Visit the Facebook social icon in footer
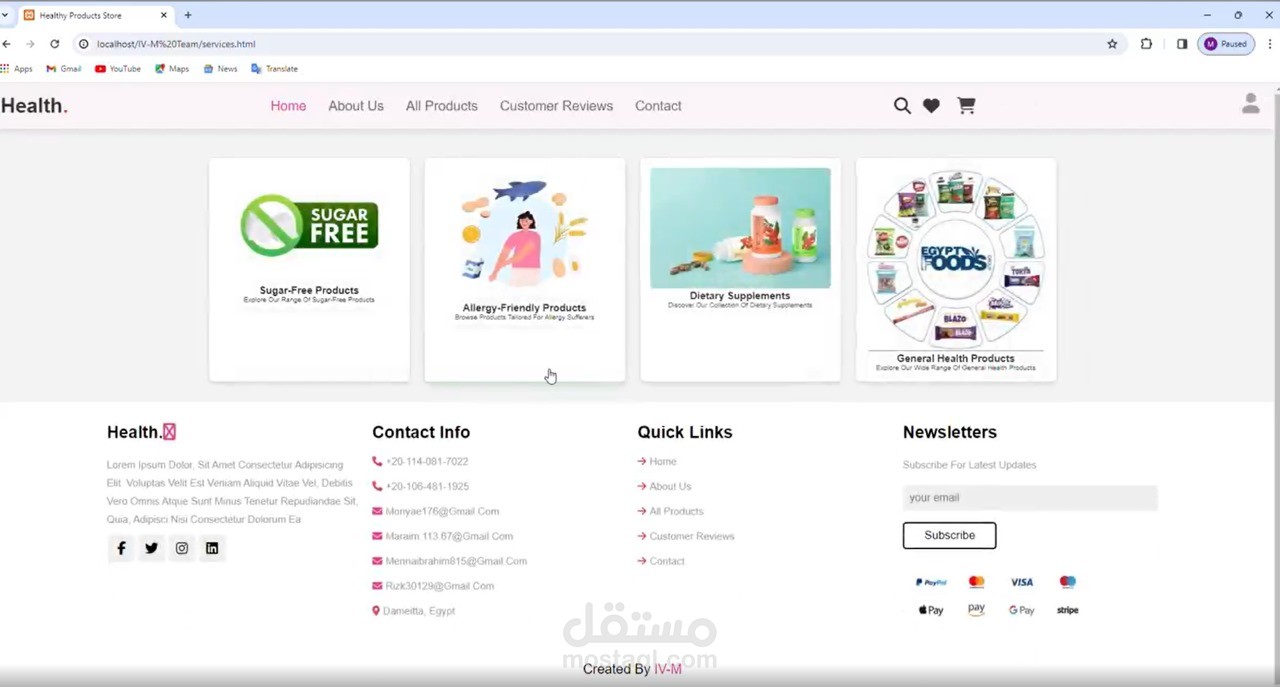The image size is (1280, 687). pos(121,548)
